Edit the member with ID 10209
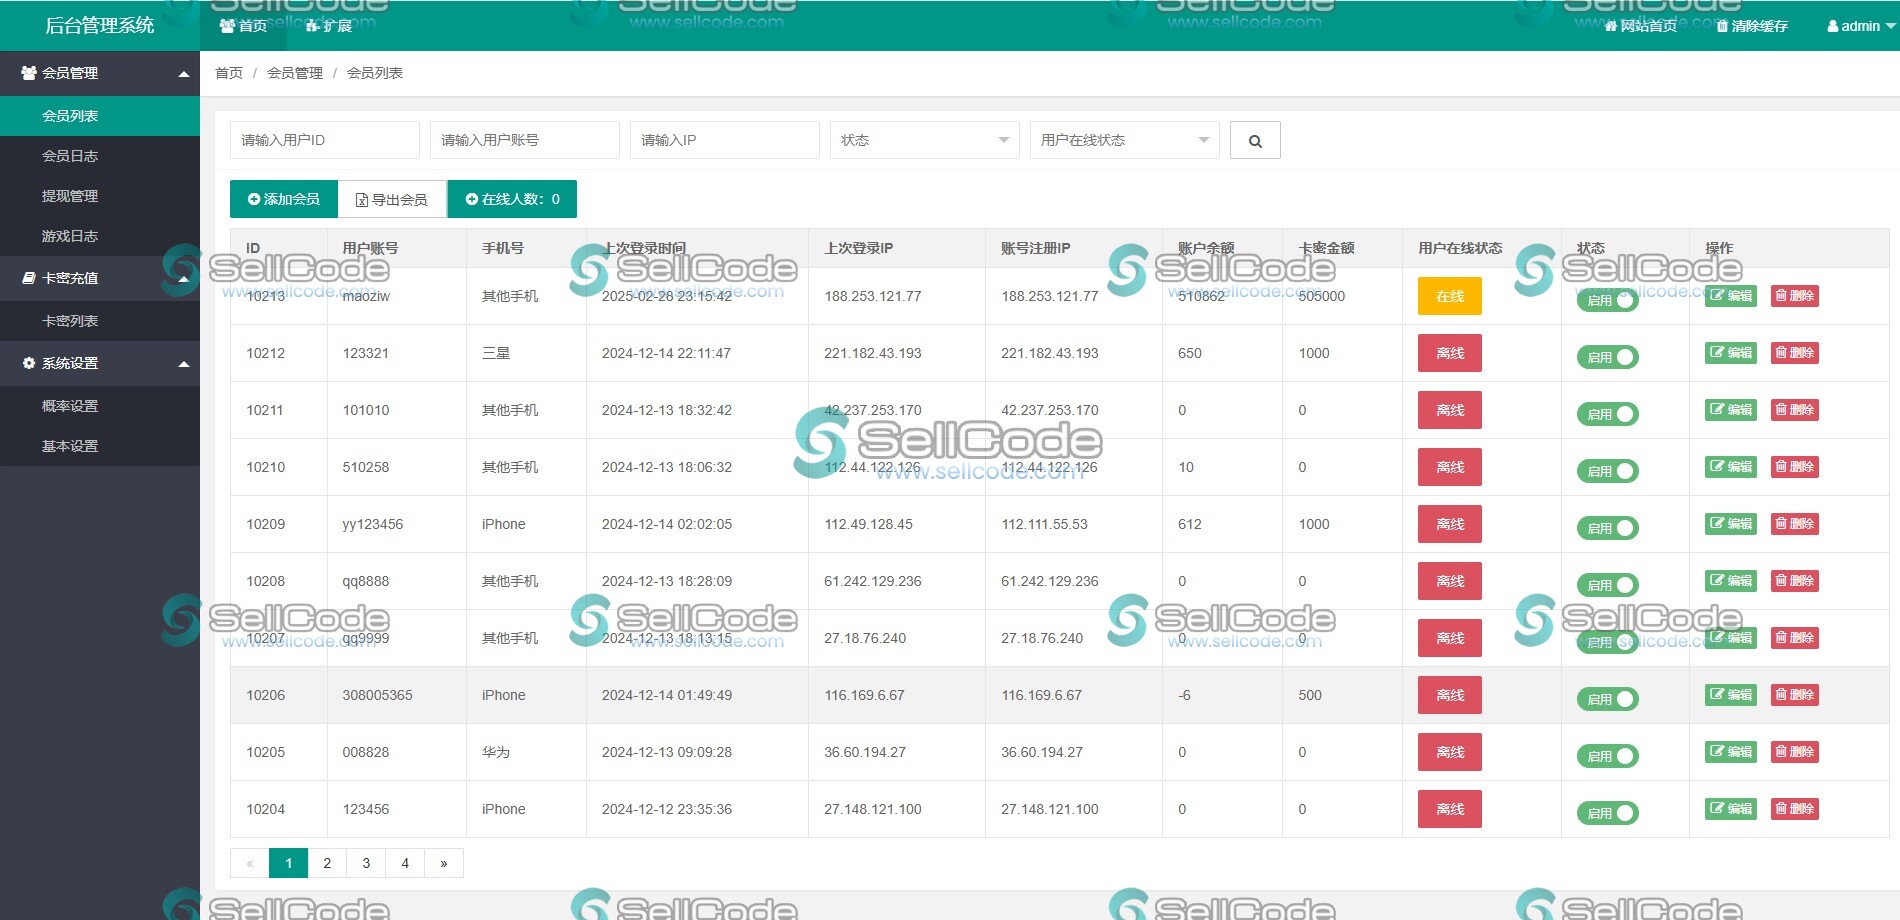The width and height of the screenshot is (1900, 920). tap(1730, 523)
